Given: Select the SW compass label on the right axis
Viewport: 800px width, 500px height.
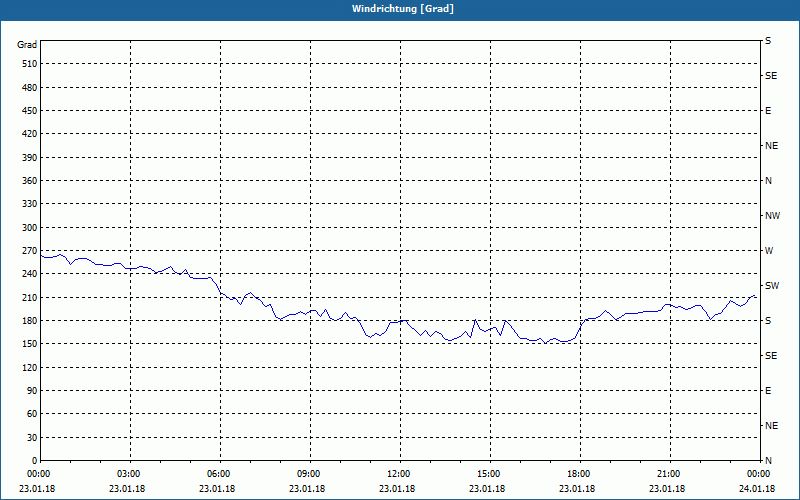Looking at the screenshot, I should click(772, 286).
